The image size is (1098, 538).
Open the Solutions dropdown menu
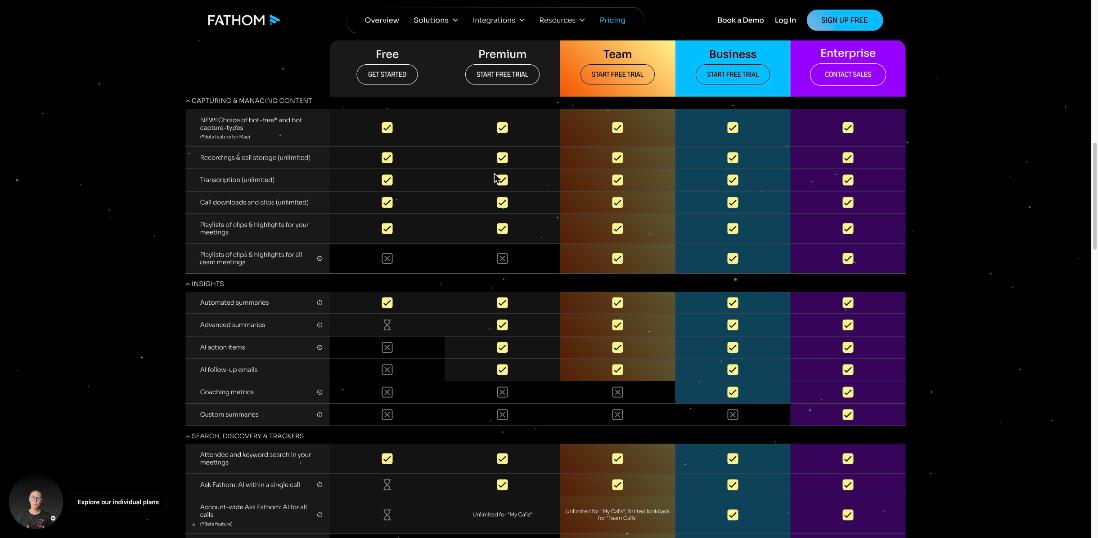click(436, 20)
